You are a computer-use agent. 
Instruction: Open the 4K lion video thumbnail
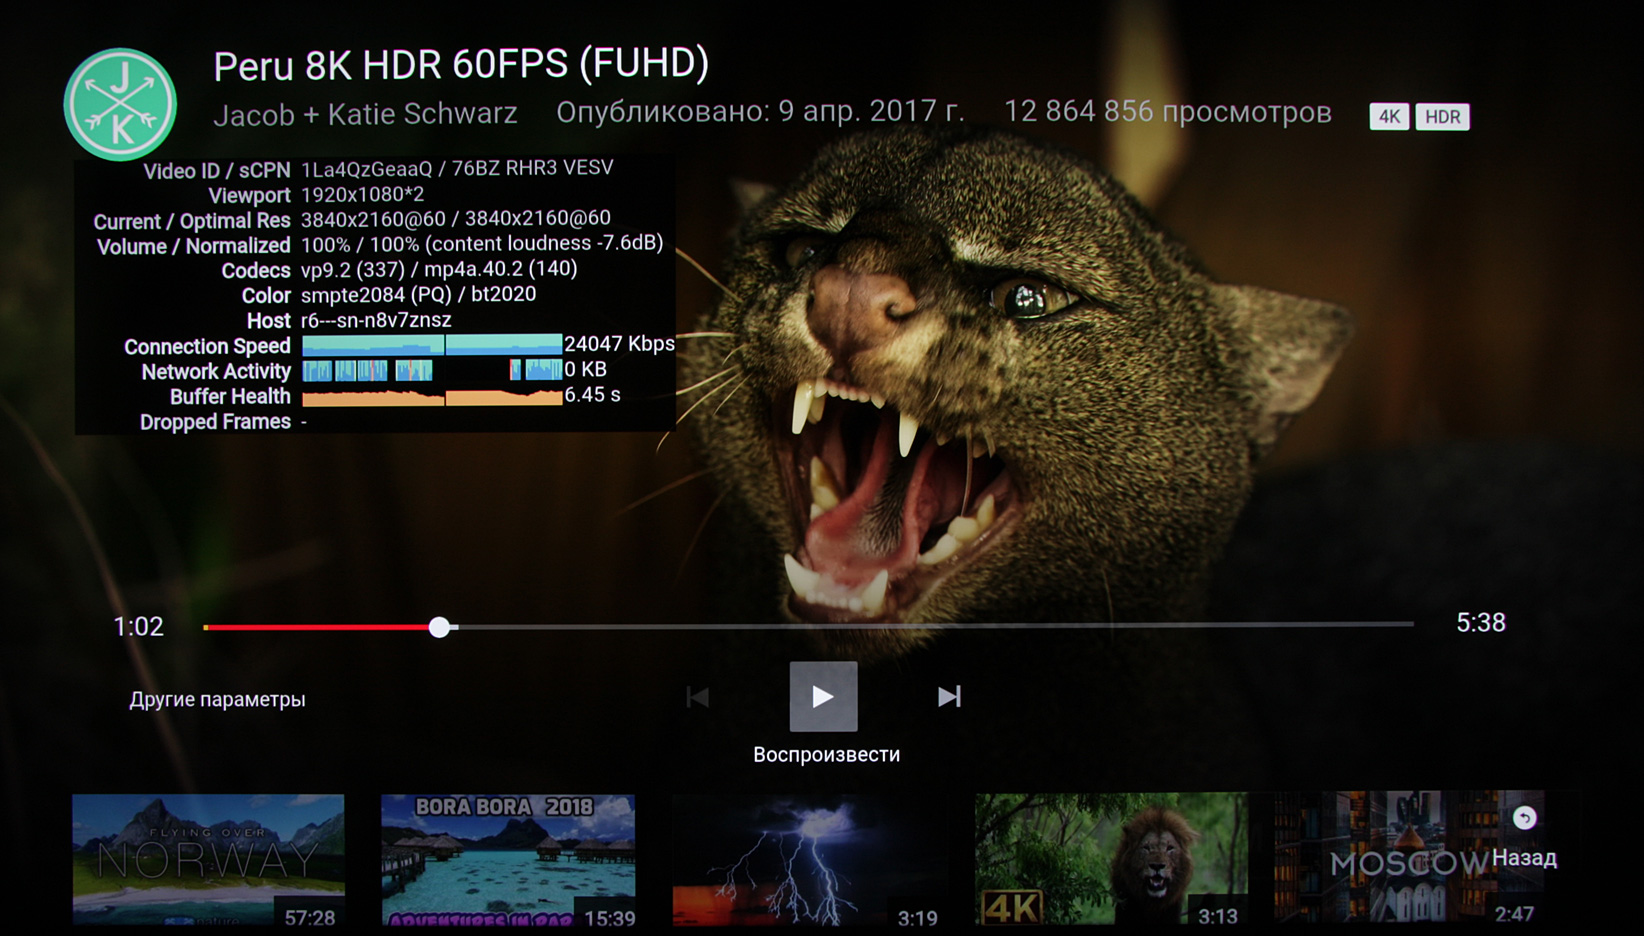click(x=1111, y=858)
